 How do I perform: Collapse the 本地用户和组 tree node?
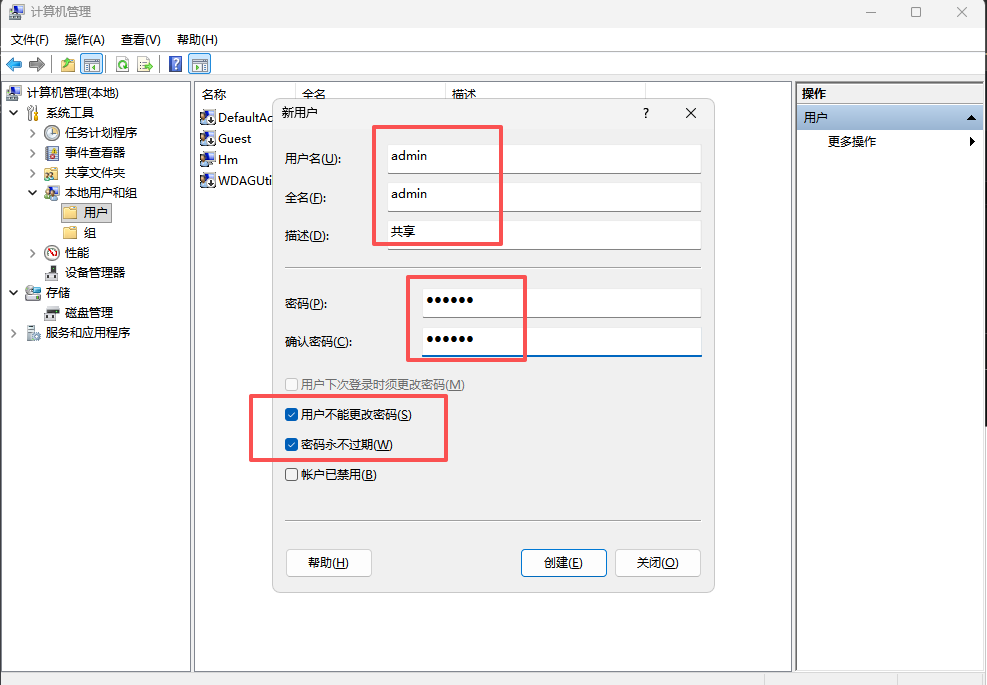click(x=32, y=192)
